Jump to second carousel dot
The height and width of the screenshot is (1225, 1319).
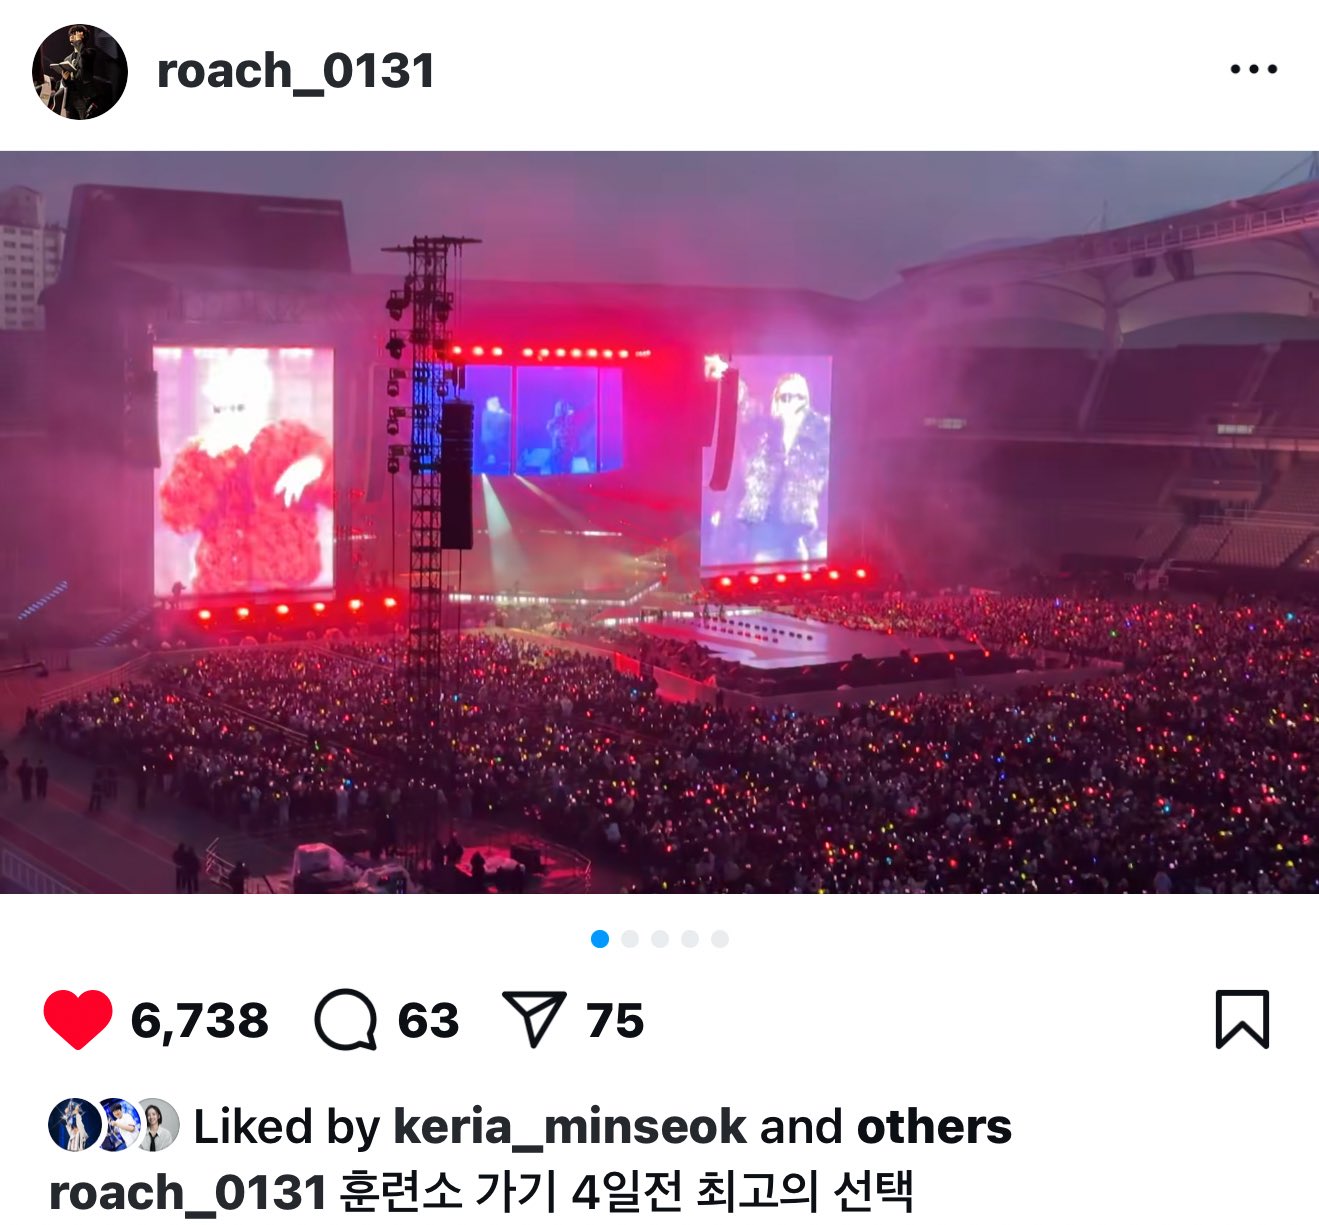click(x=630, y=939)
